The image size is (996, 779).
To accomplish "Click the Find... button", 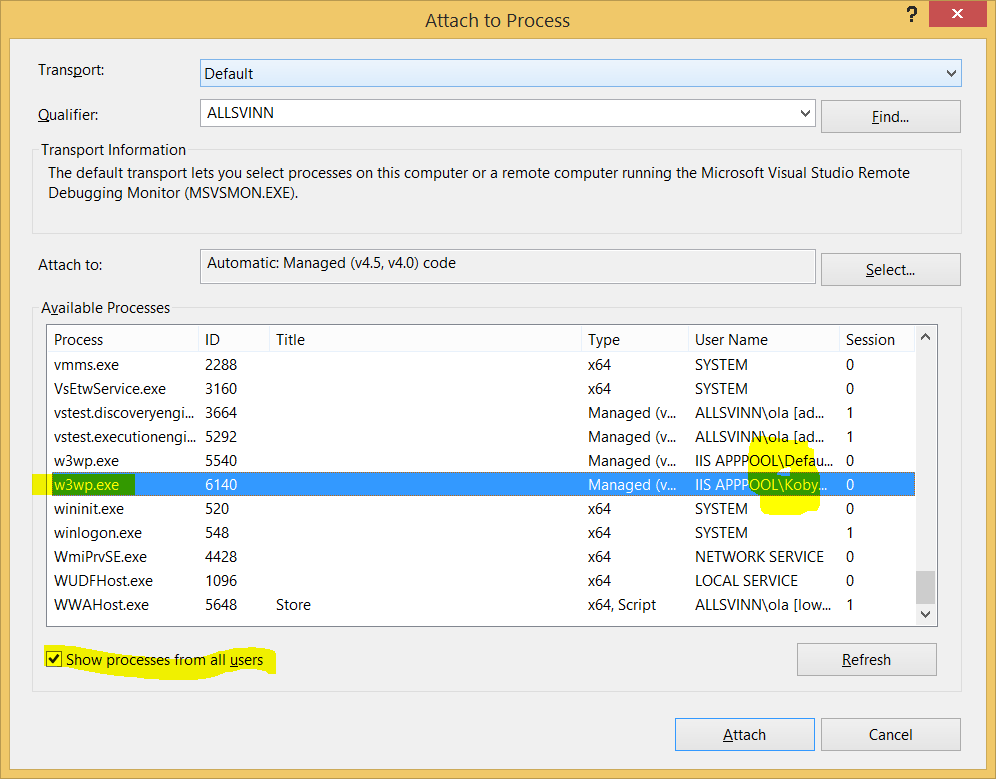I will 890,117.
